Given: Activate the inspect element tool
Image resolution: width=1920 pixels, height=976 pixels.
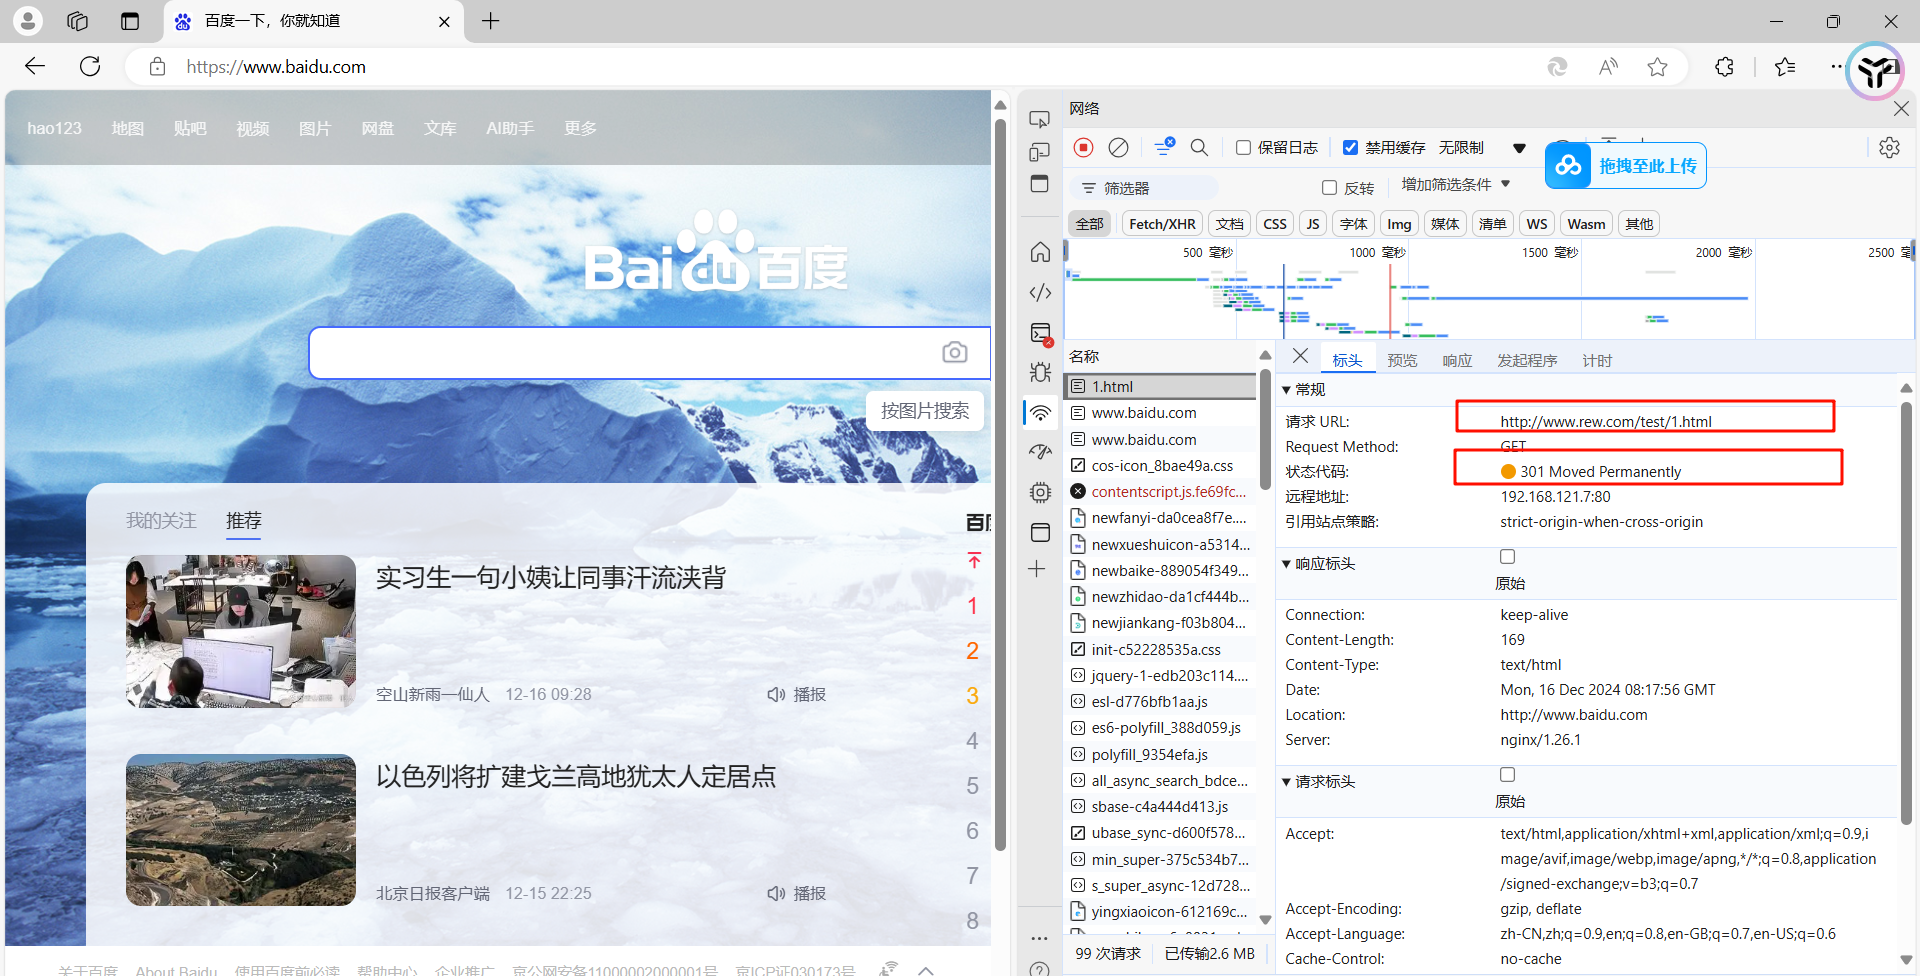Looking at the screenshot, I should click(x=1040, y=120).
